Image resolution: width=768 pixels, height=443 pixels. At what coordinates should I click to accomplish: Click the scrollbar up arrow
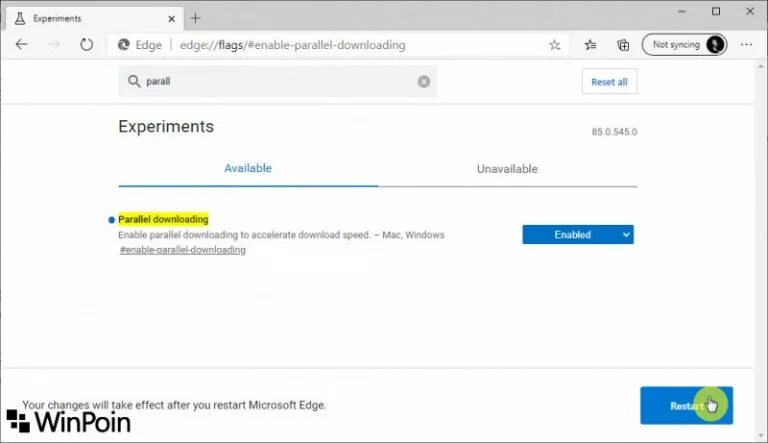761,66
